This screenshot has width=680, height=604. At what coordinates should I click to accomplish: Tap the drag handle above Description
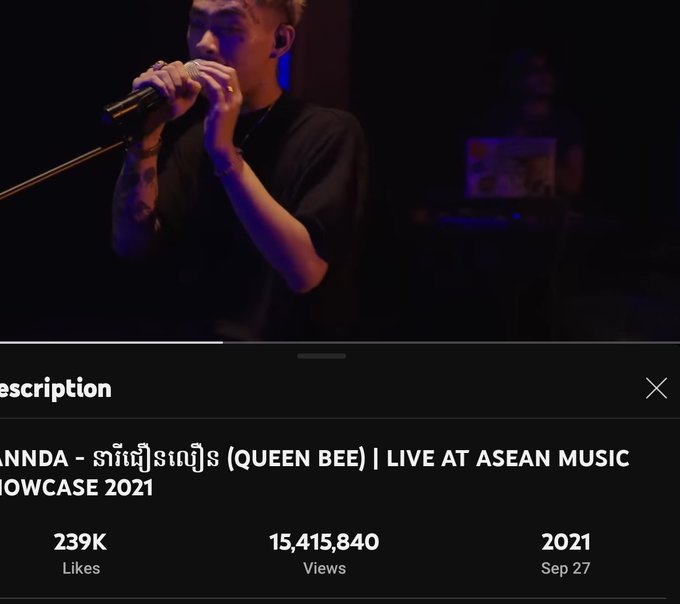tap(321, 356)
